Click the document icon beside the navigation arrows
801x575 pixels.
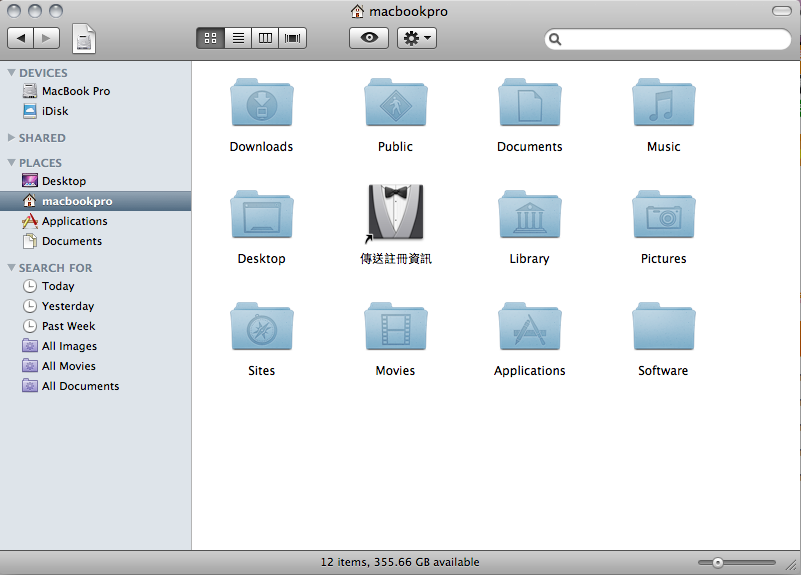point(84,39)
